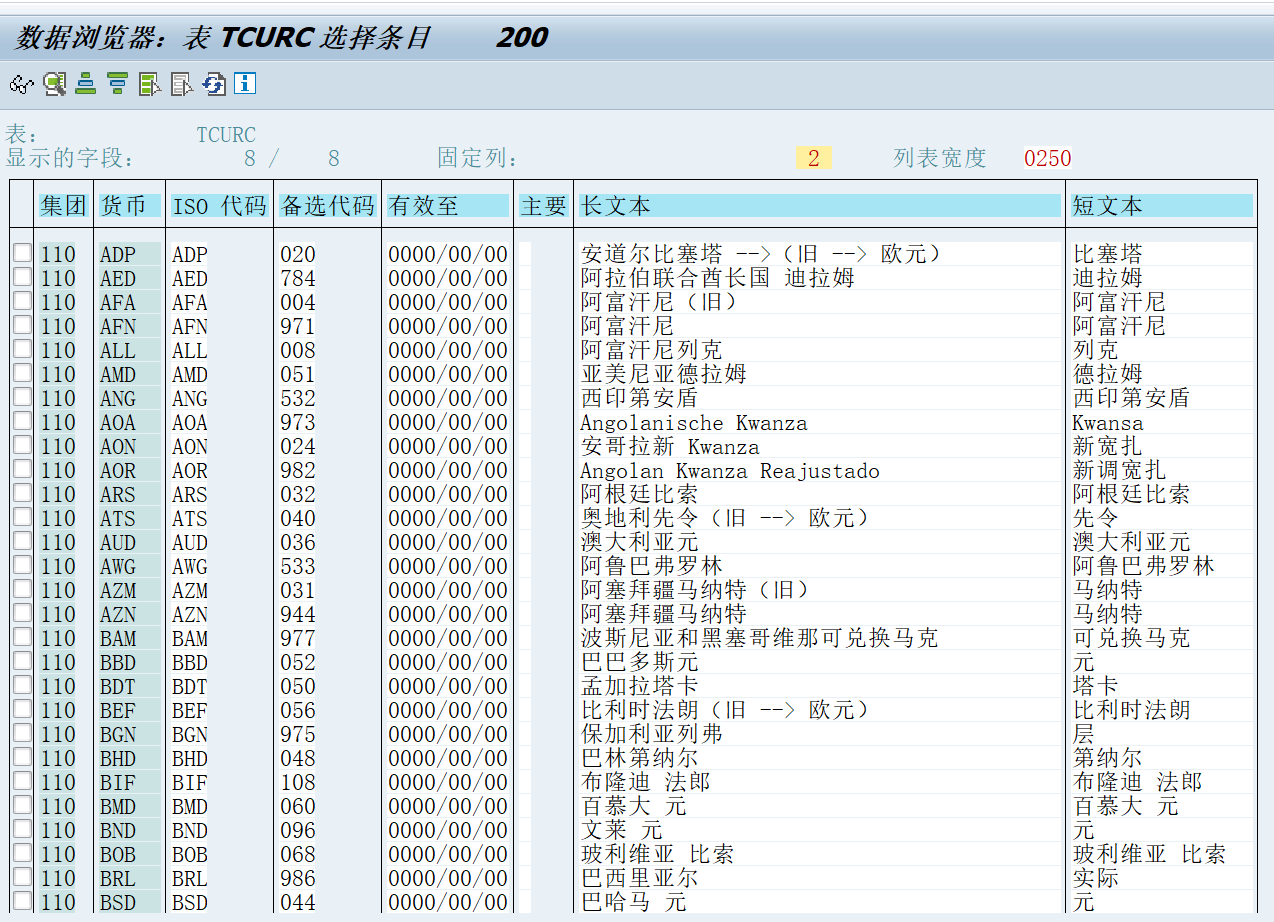Click long text 西印第安盾
The image size is (1274, 922).
tap(640, 398)
